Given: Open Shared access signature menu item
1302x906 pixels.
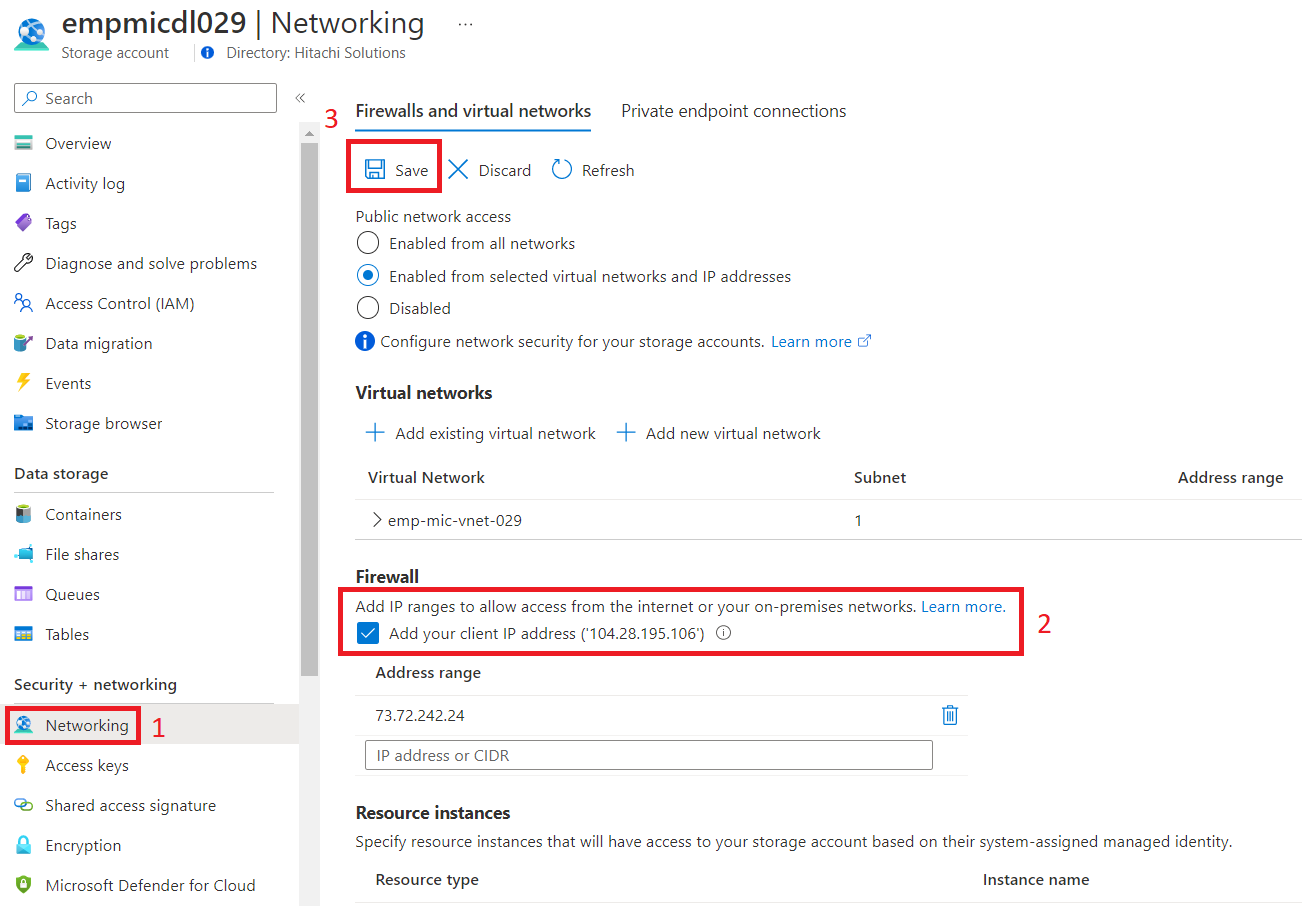Looking at the screenshot, I should 130,805.
